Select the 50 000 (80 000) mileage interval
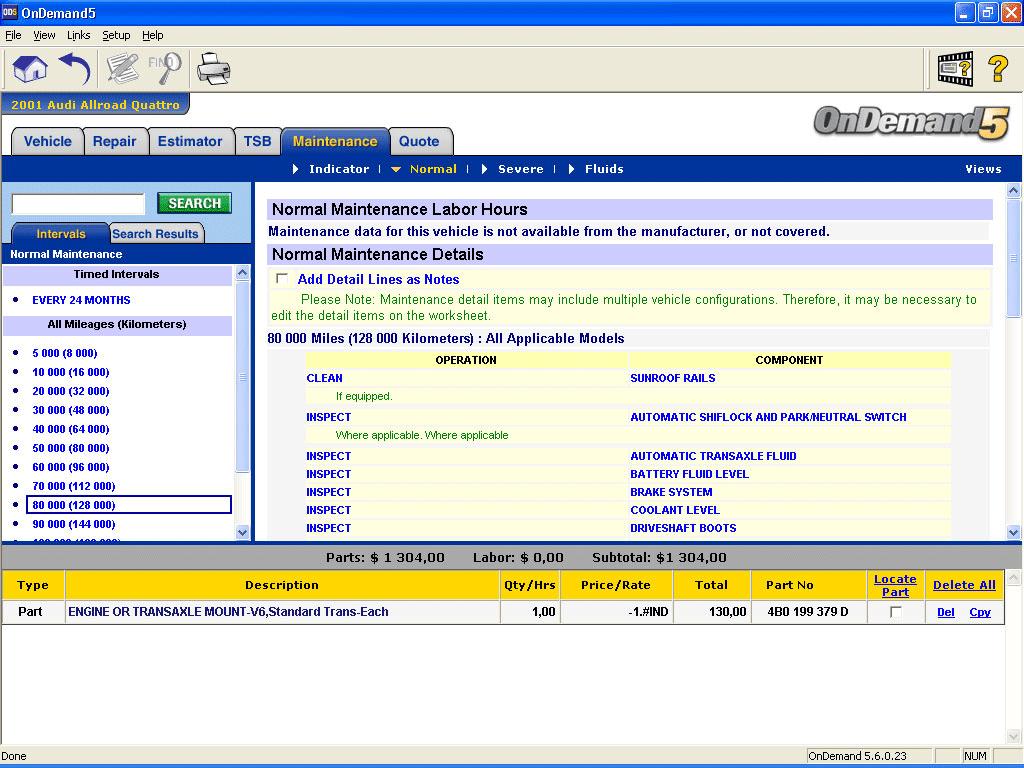 [71, 448]
